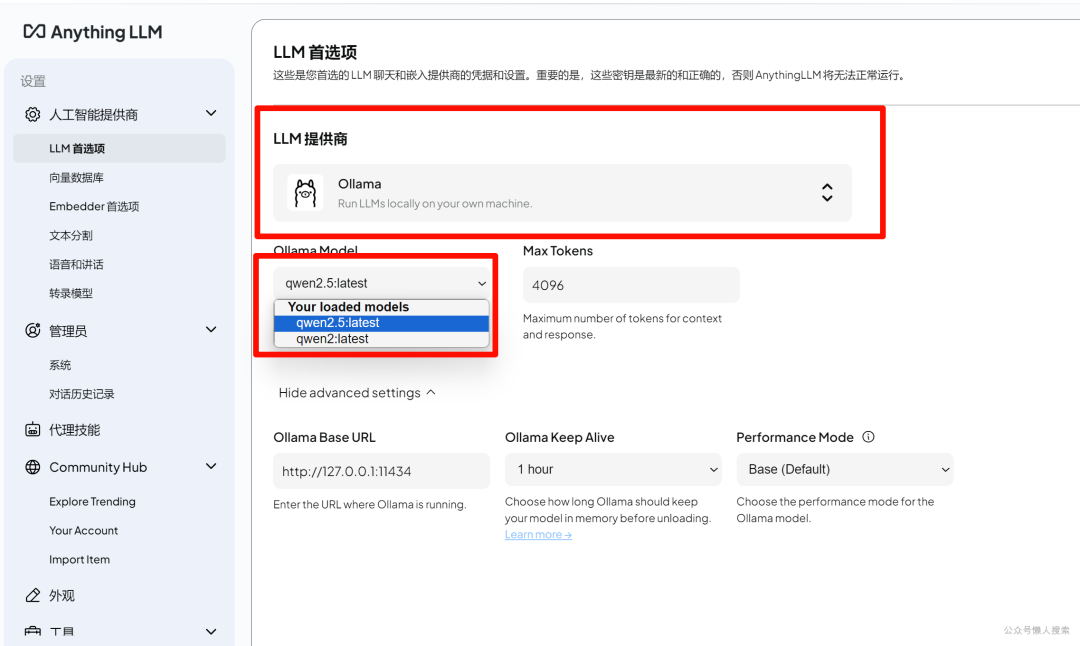The height and width of the screenshot is (646, 1080).
Task: Click the globe icon beside Community Hub
Action: point(32,467)
